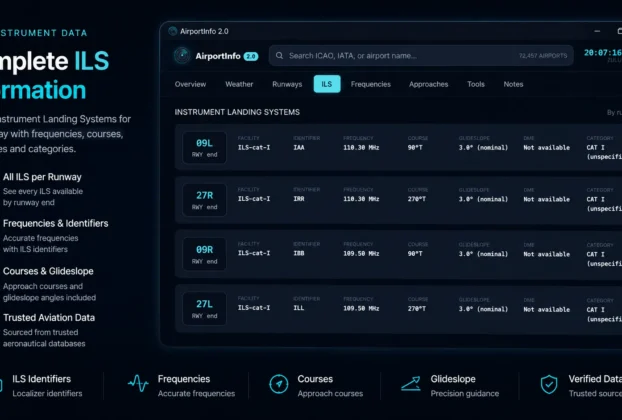The width and height of the screenshot is (622, 420).
Task: Click the title bar AirportInfo 2.0 app icon
Action: pos(173,31)
